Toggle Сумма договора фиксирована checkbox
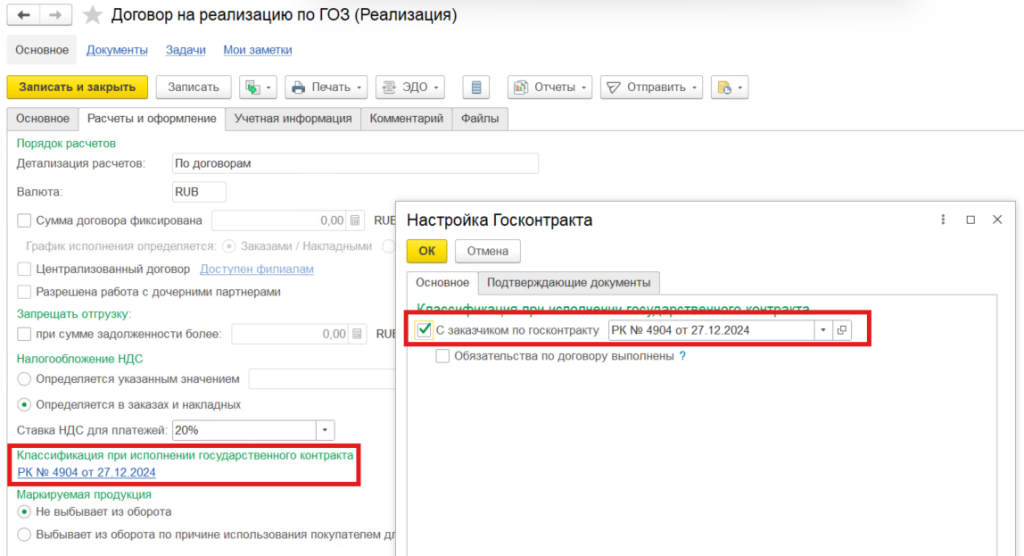The width and height of the screenshot is (1024, 556). click(24, 221)
